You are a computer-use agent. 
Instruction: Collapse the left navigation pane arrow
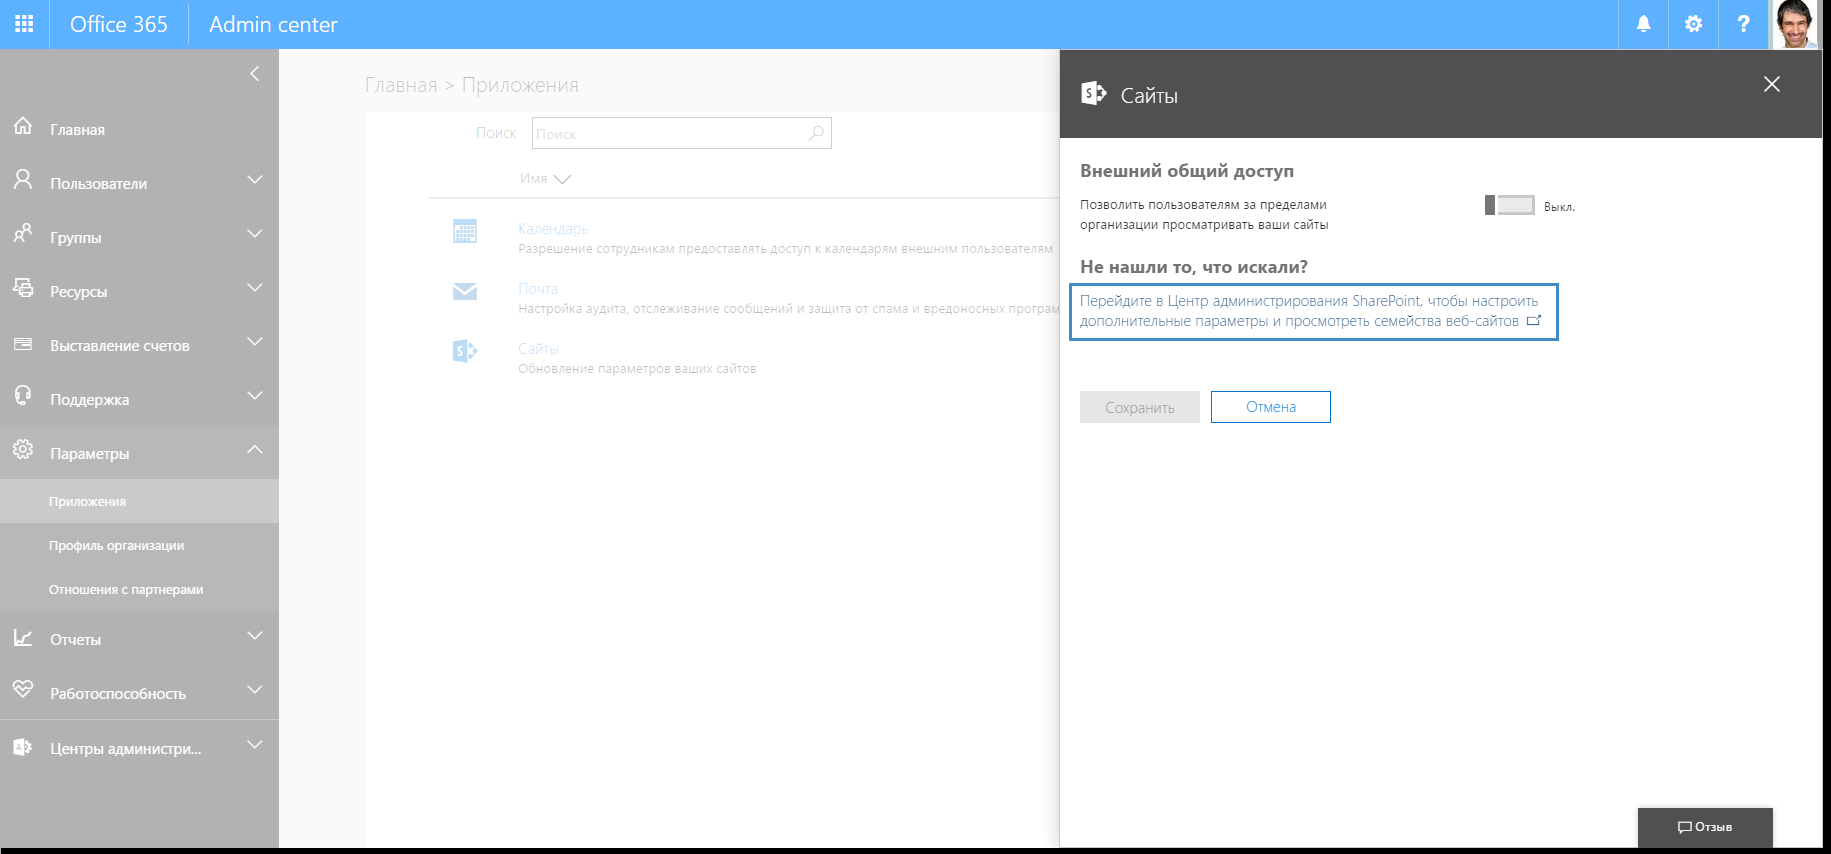pos(254,73)
